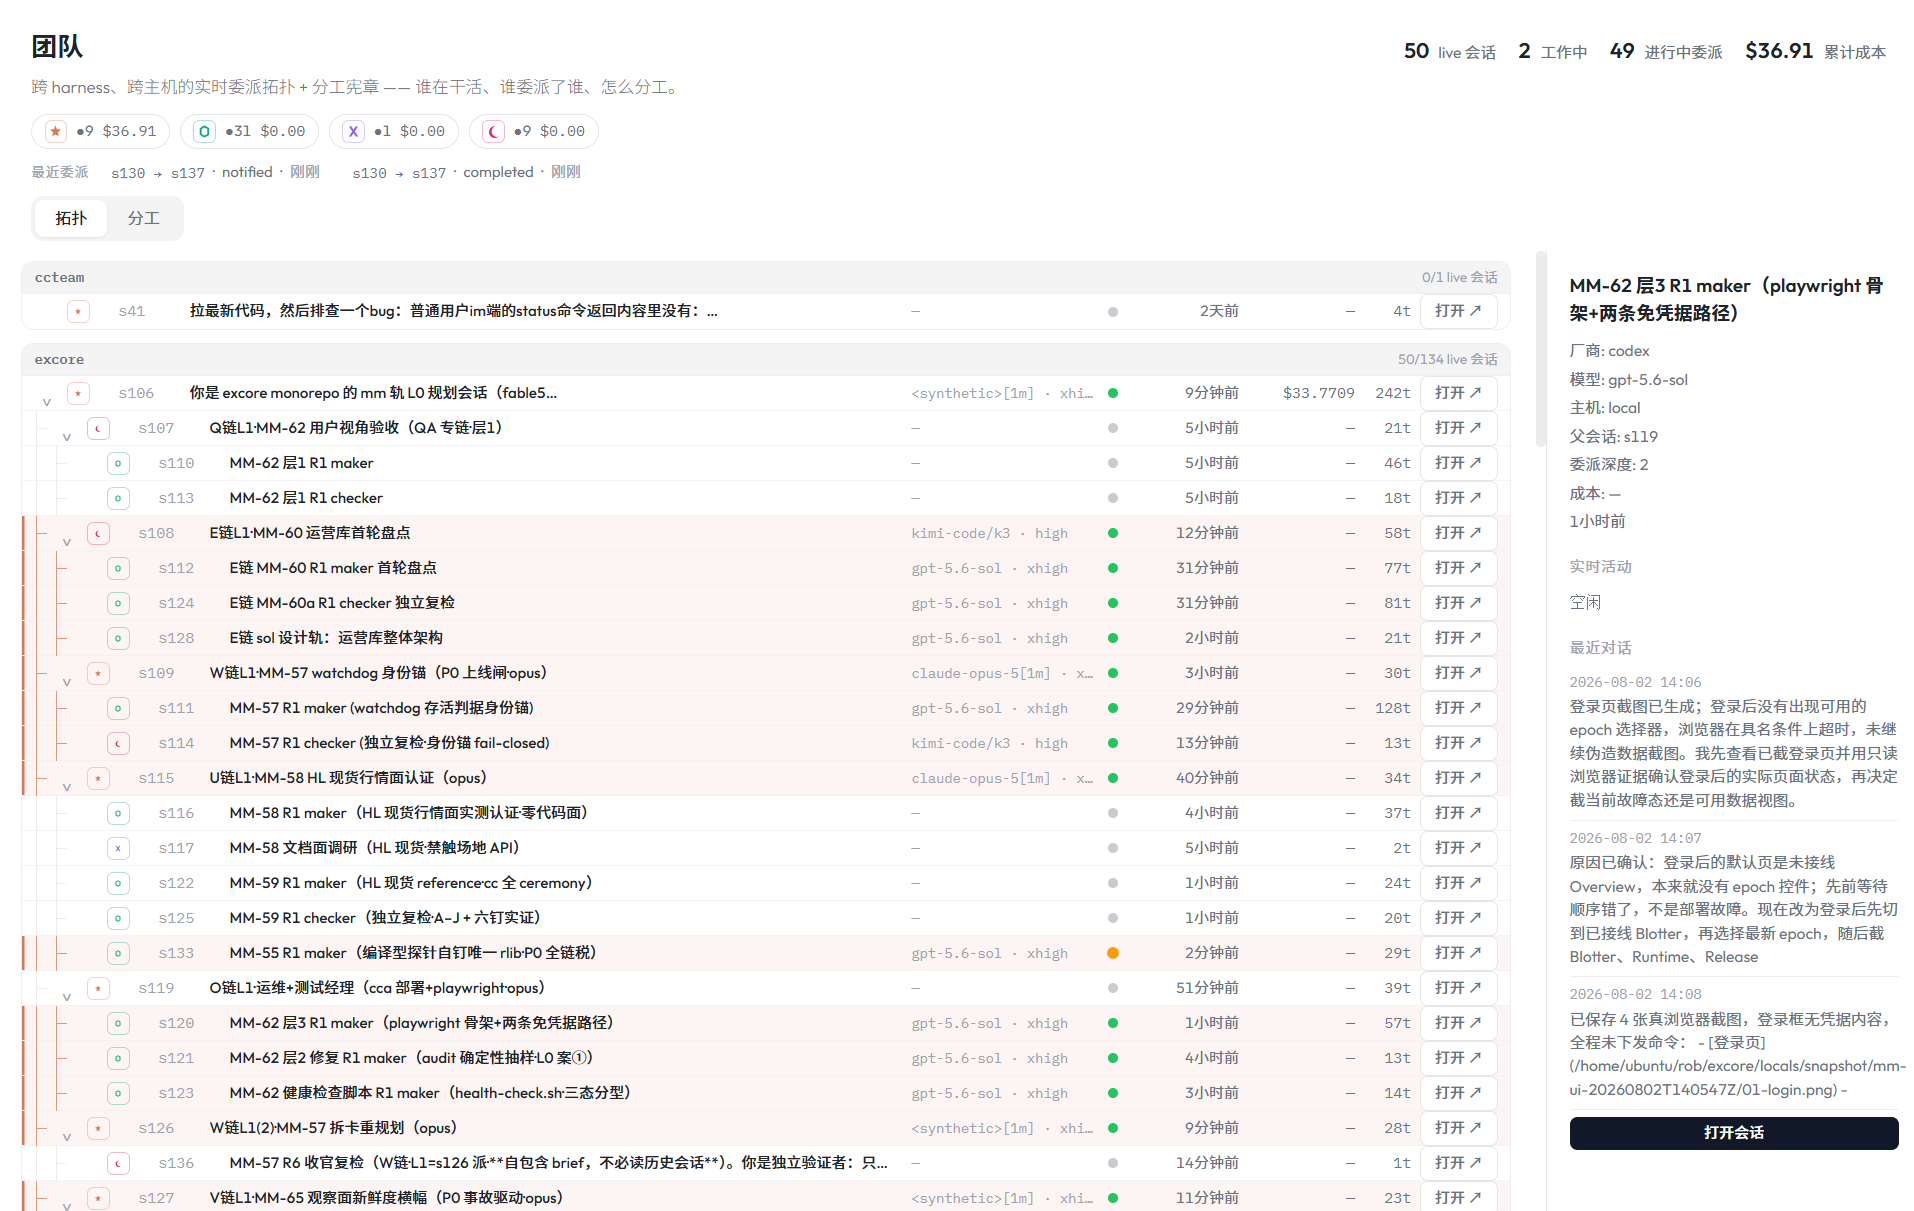
Task: Click kimi icon beside session s108
Action: pos(98,533)
